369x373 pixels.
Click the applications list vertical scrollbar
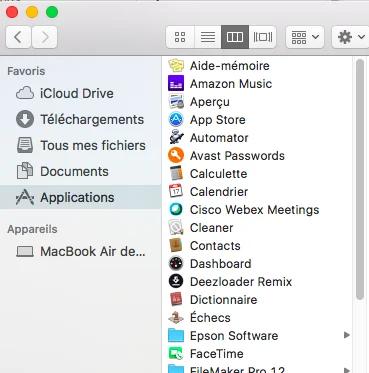(360, 180)
